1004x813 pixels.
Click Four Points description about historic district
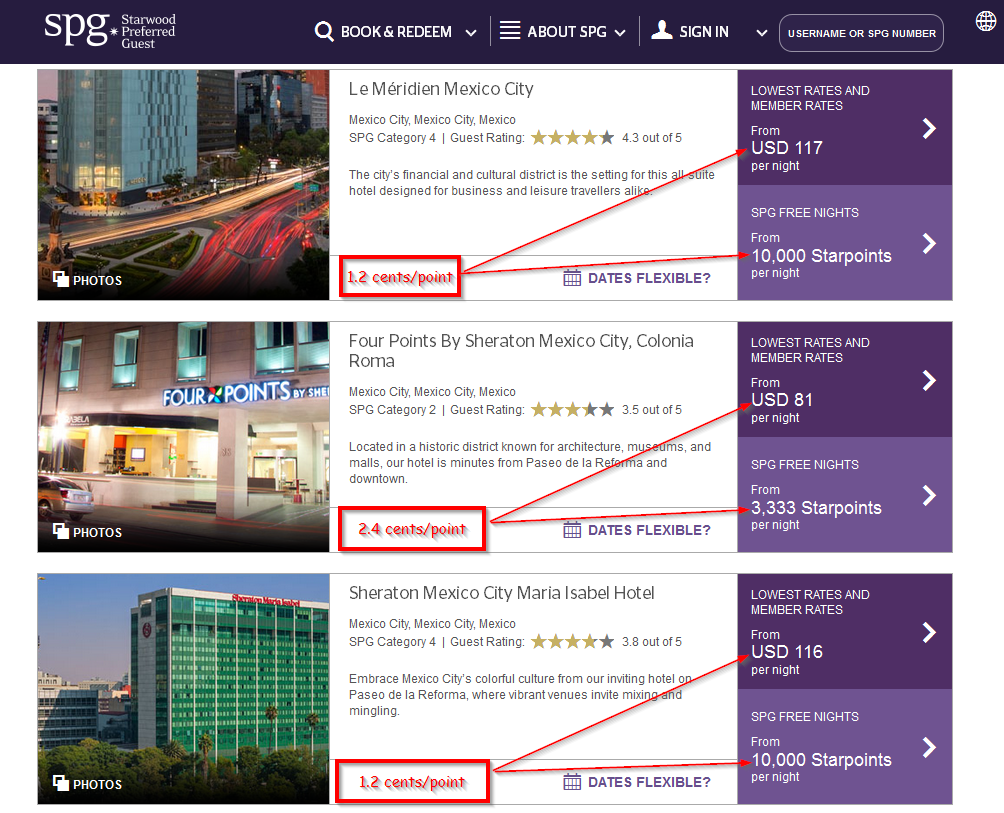pyautogui.click(x=530, y=462)
